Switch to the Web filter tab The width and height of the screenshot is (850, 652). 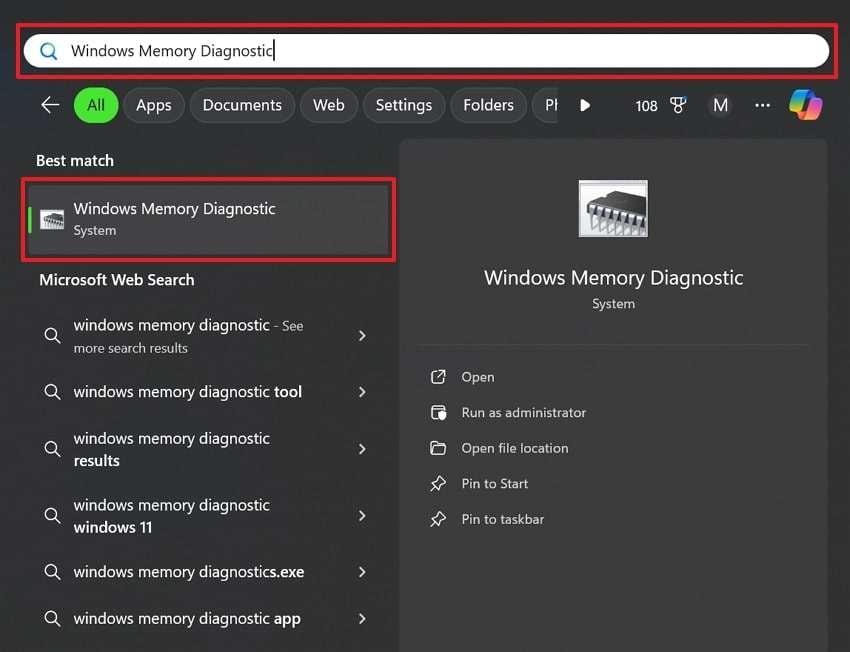(329, 105)
